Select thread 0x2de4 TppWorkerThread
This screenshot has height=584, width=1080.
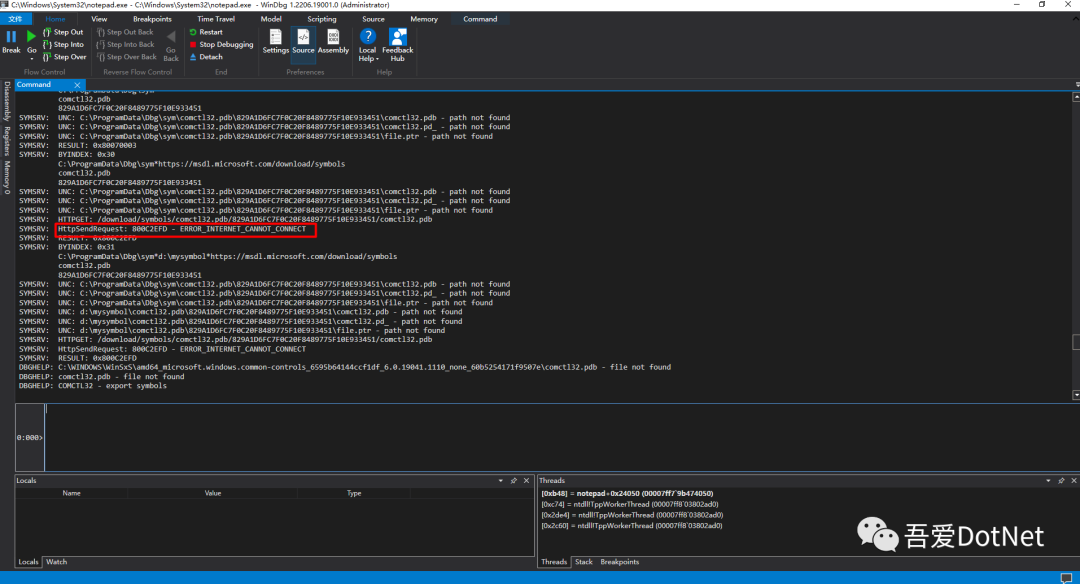632,515
